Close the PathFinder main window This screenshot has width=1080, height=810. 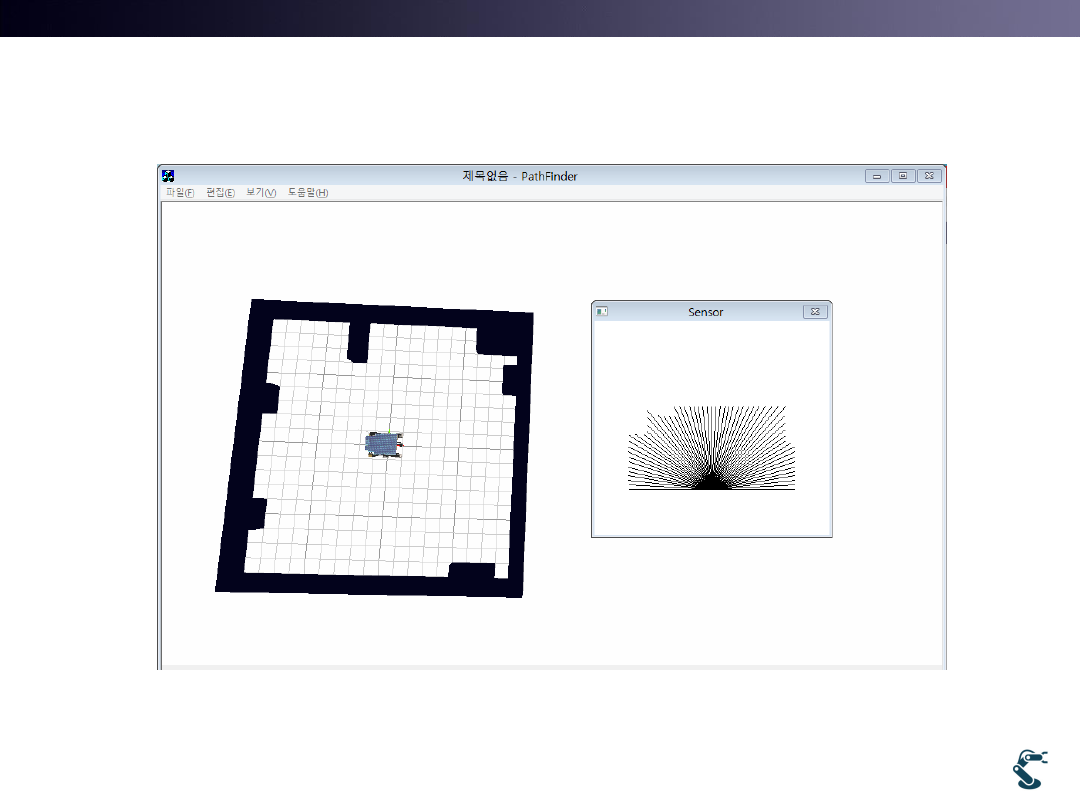pyautogui.click(x=929, y=176)
